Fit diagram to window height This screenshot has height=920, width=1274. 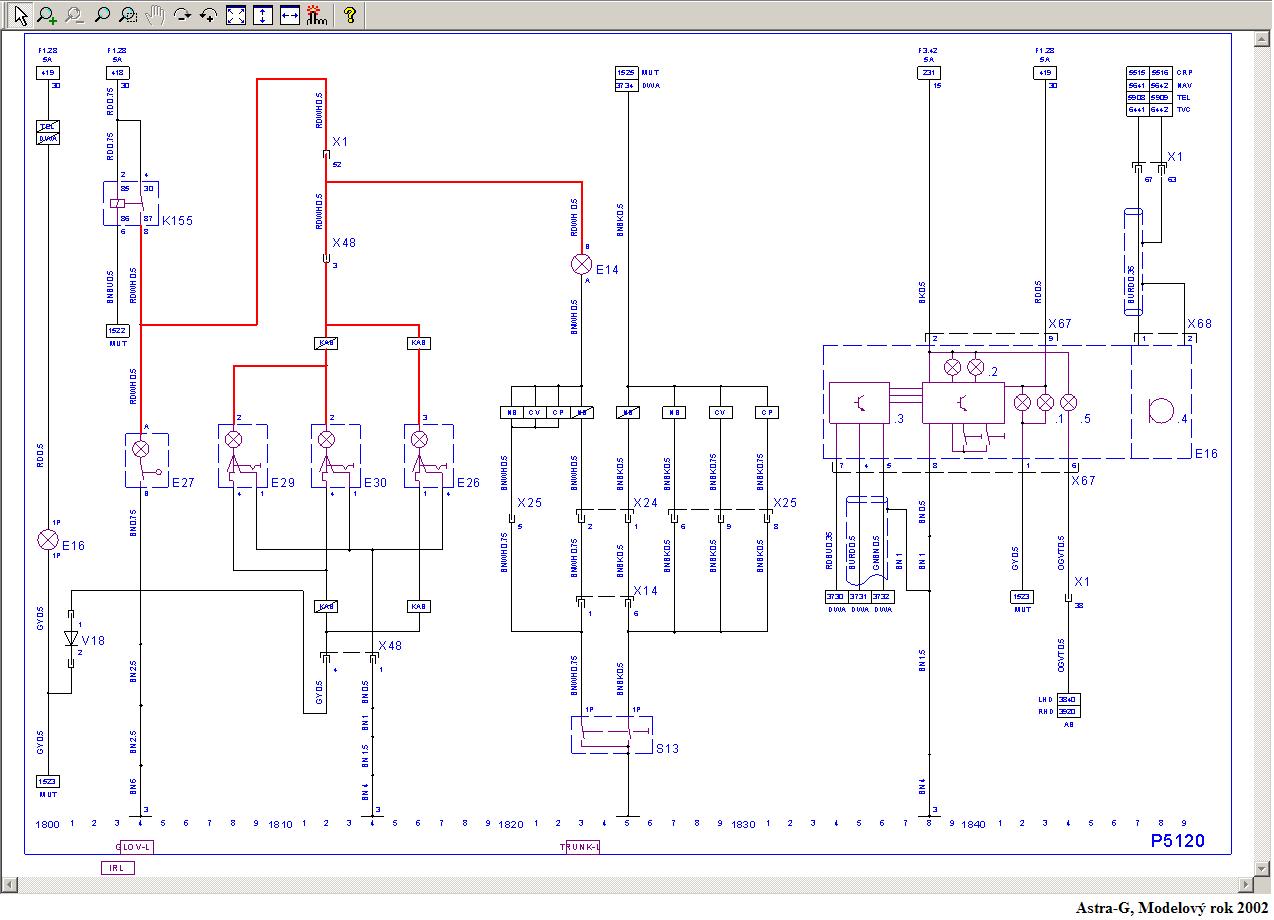click(x=263, y=15)
